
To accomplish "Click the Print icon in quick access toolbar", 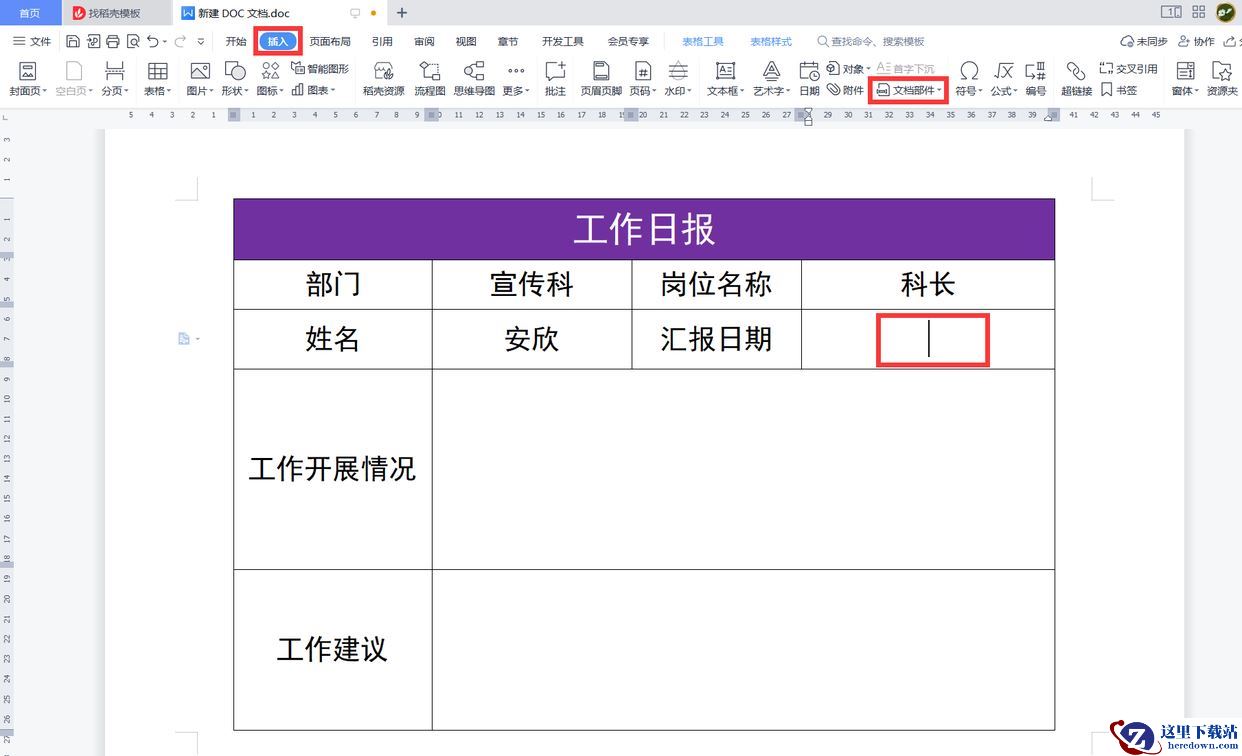I will [113, 41].
